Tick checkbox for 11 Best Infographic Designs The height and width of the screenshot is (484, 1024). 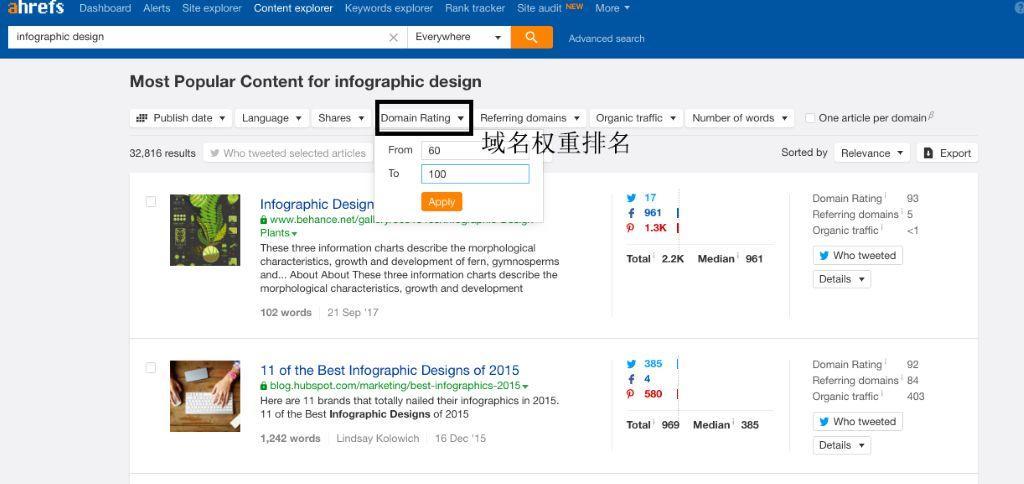[x=151, y=368]
